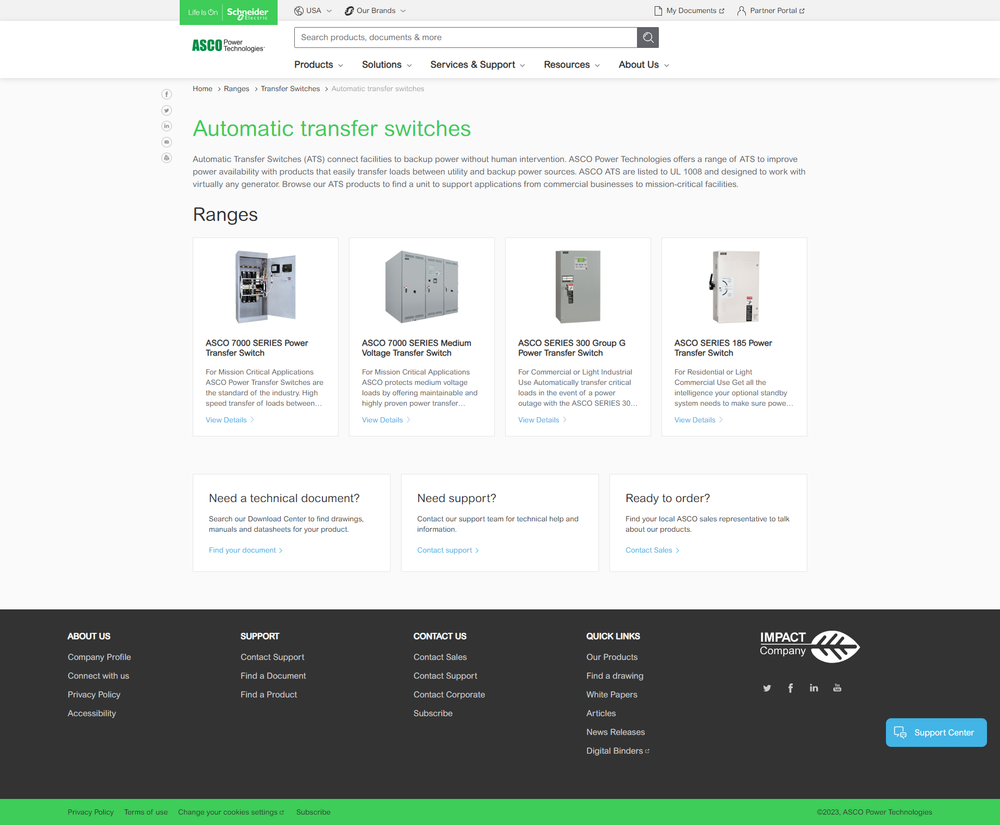Click the ASCO Power Technologies logo
The width and height of the screenshot is (1000, 825).
click(228, 45)
